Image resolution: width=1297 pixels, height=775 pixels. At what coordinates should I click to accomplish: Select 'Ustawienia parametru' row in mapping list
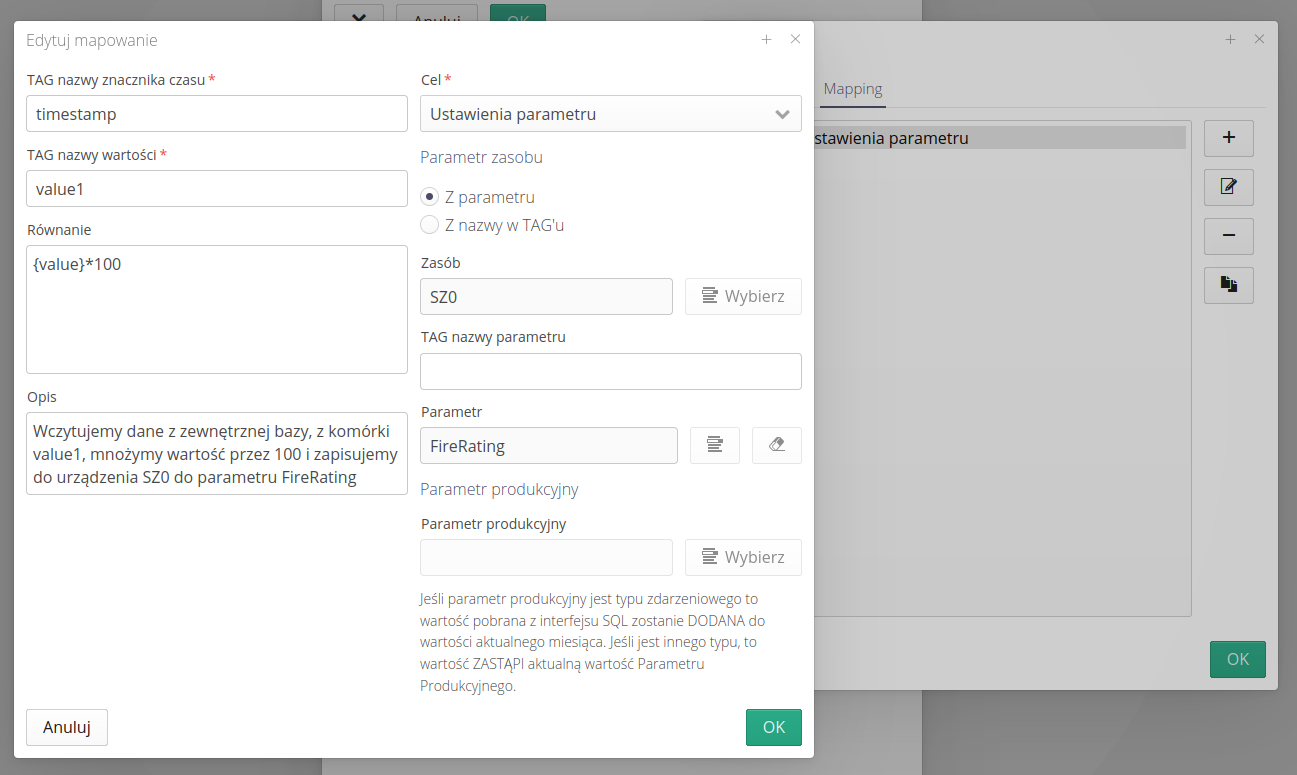coord(1000,138)
